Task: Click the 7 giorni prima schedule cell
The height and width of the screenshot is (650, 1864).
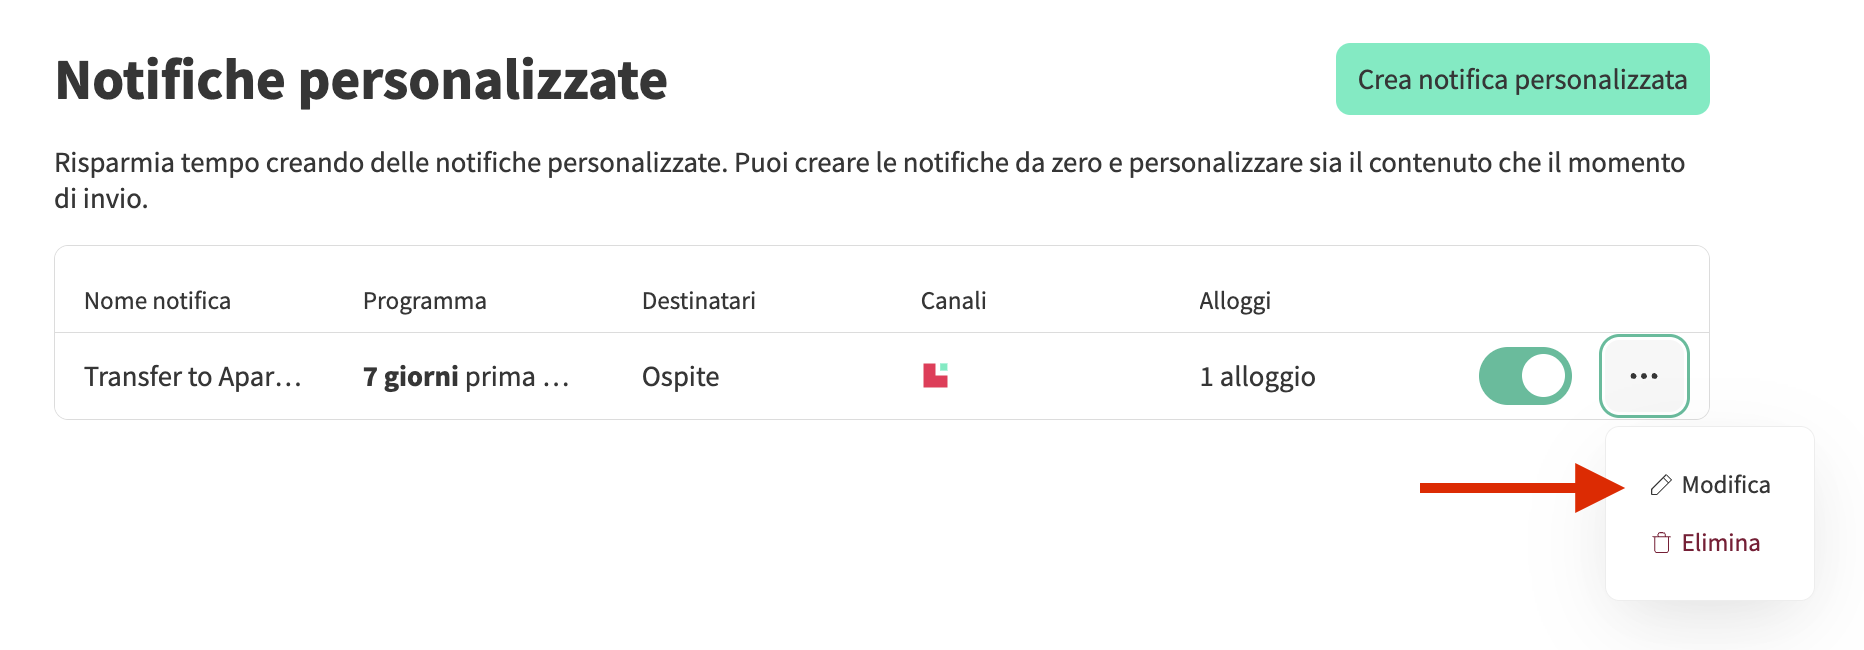Action: tap(465, 377)
